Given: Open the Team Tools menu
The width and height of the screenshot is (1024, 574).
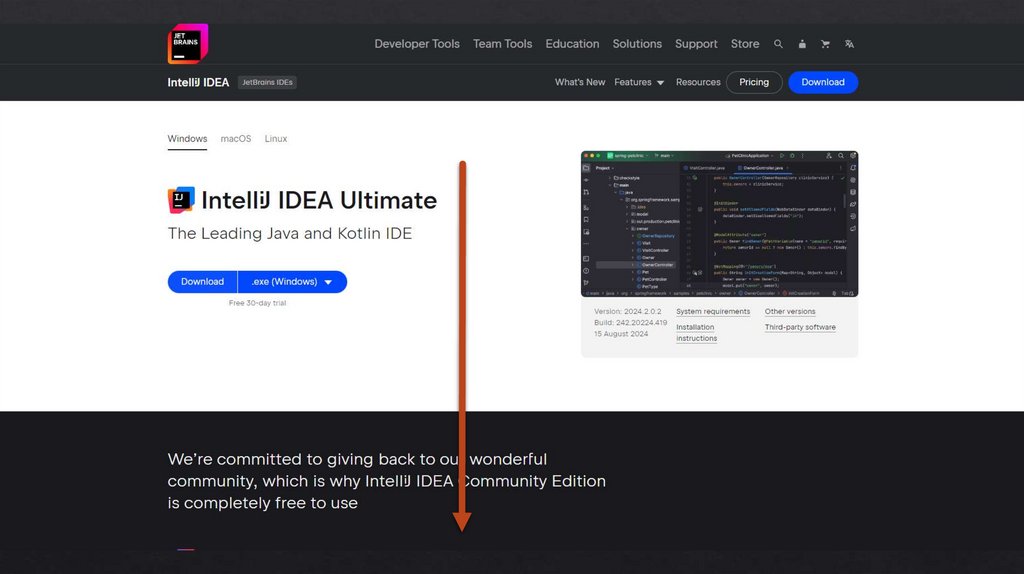Looking at the screenshot, I should coord(502,44).
